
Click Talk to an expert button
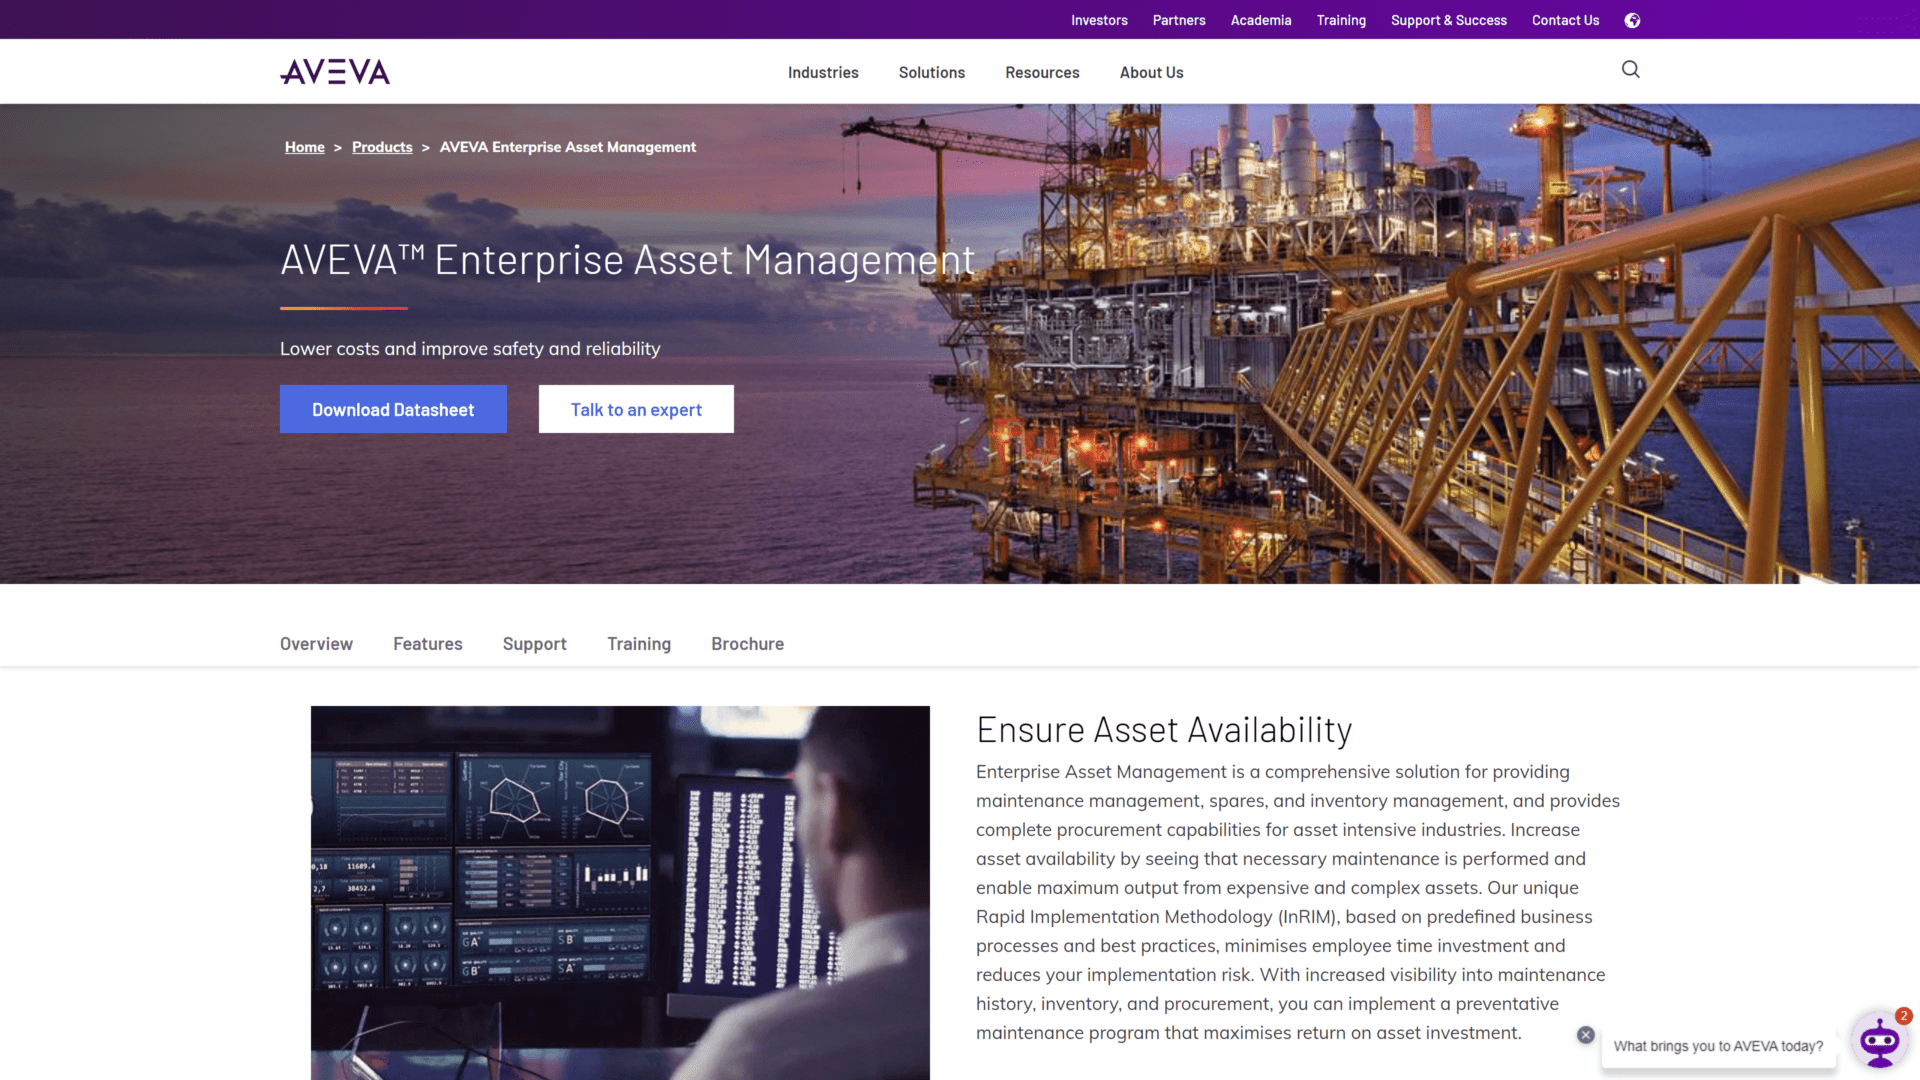tap(636, 409)
